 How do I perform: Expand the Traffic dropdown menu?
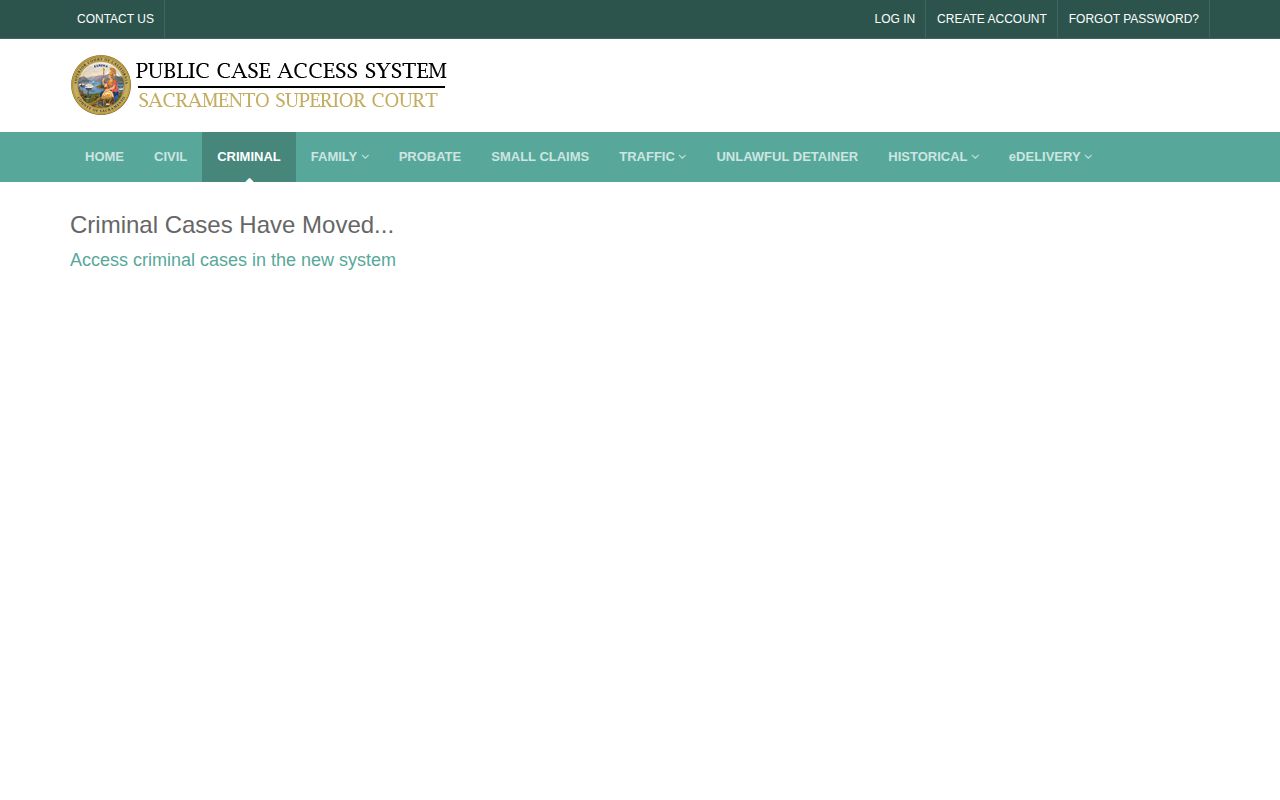click(x=652, y=157)
